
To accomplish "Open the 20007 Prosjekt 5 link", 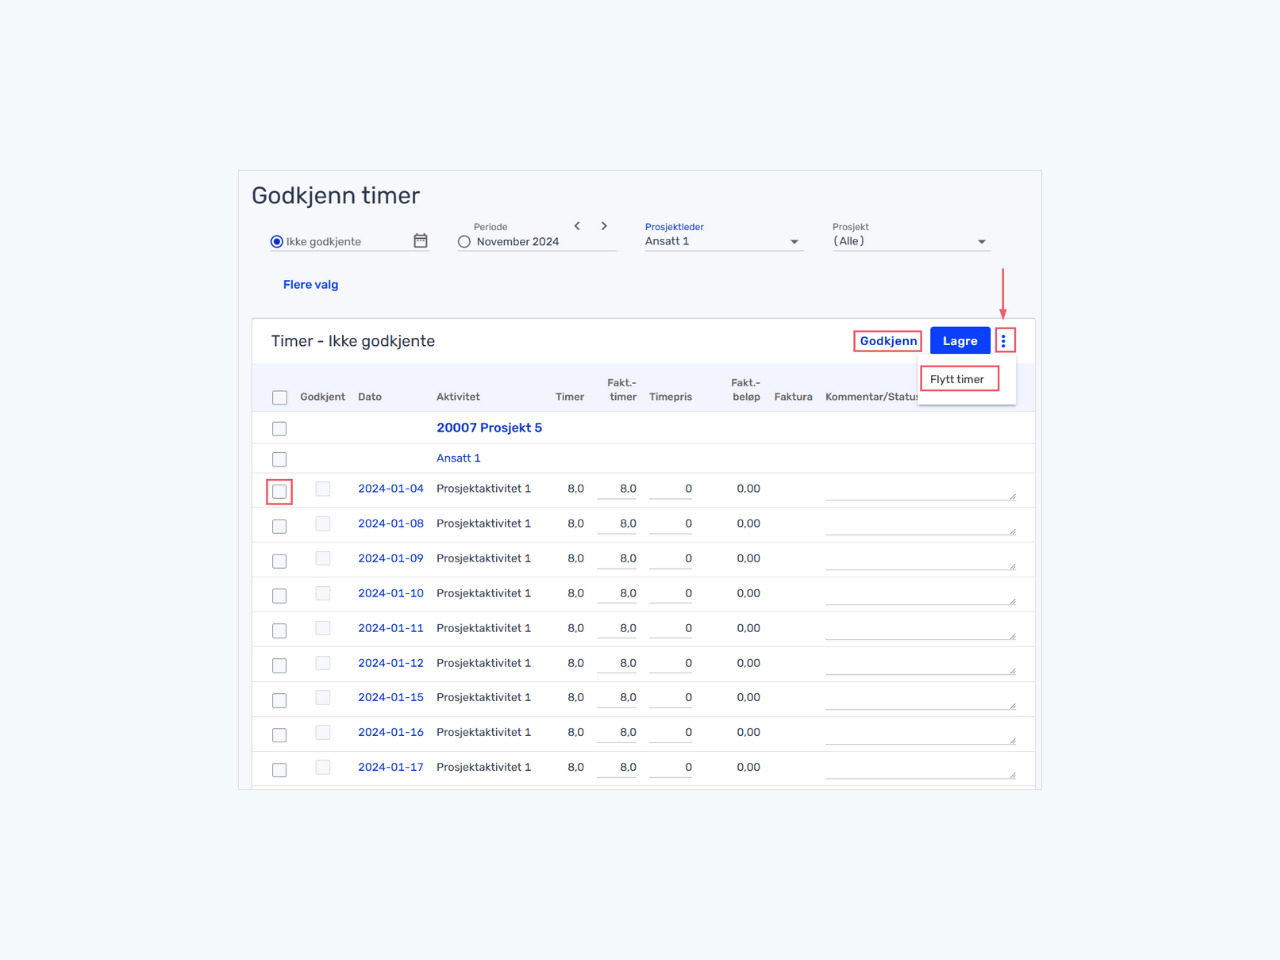I will 489,428.
